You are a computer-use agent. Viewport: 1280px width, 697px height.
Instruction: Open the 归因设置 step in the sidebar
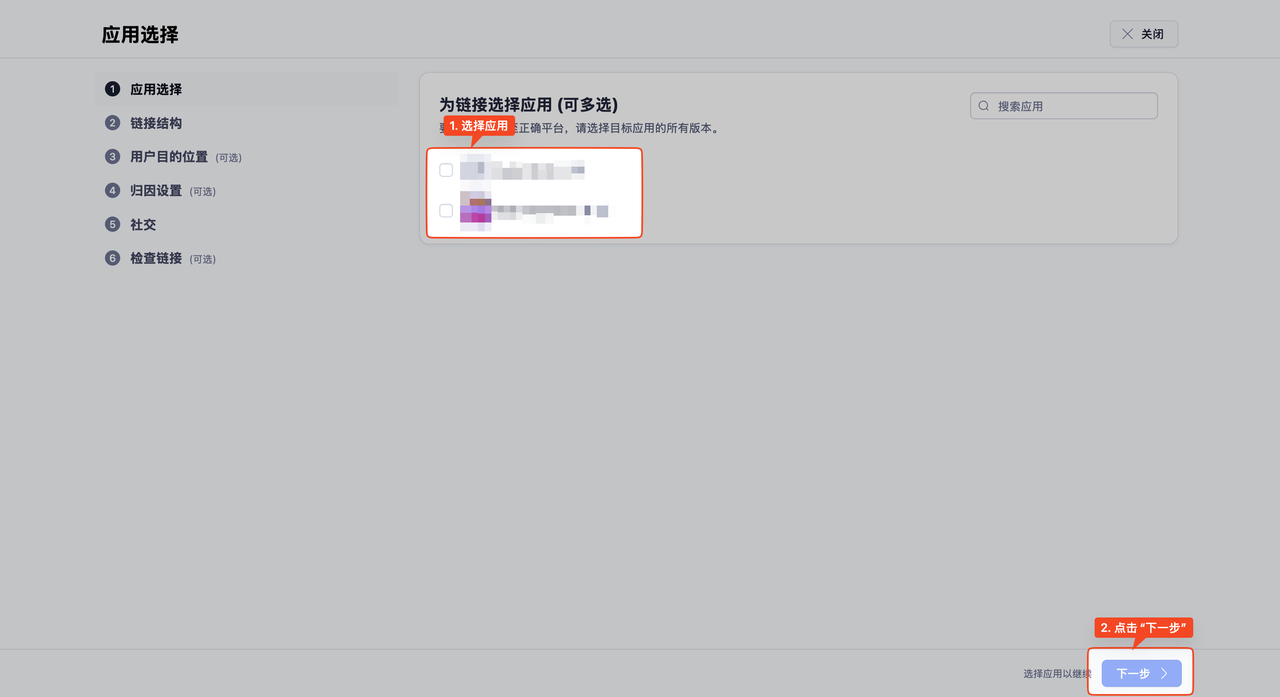pyautogui.click(x=156, y=191)
